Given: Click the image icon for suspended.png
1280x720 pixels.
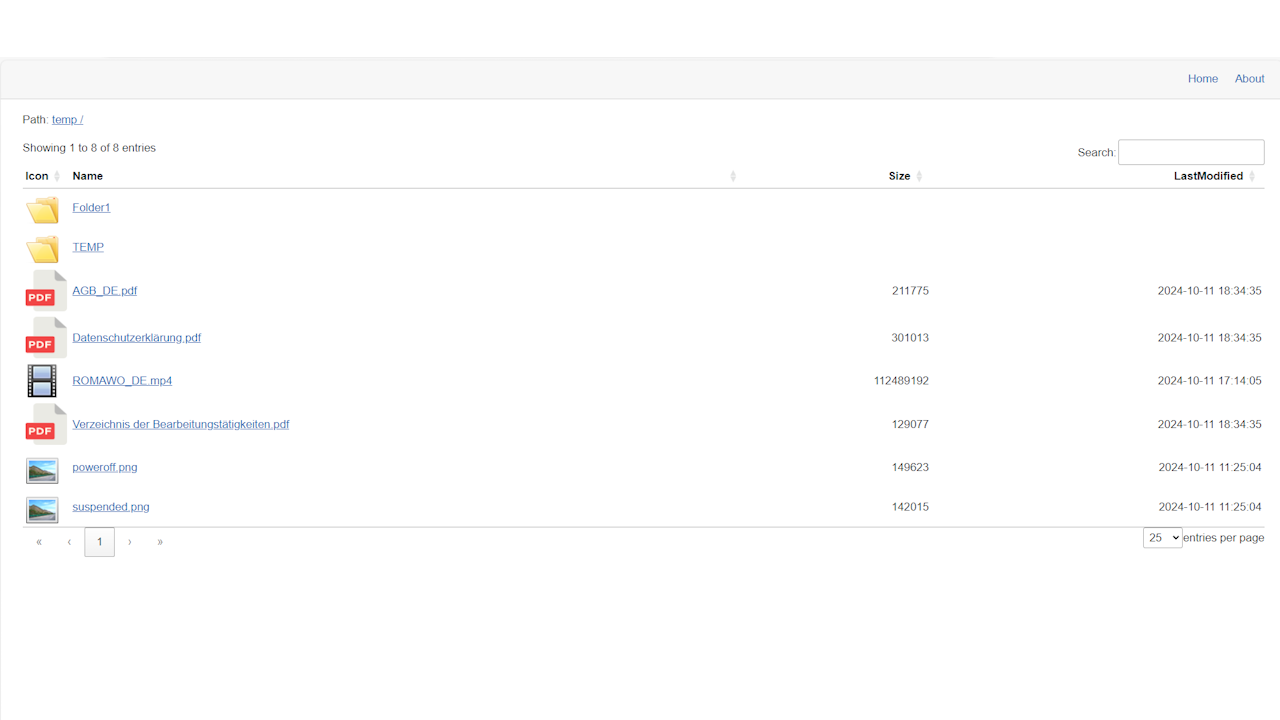Looking at the screenshot, I should point(42,509).
